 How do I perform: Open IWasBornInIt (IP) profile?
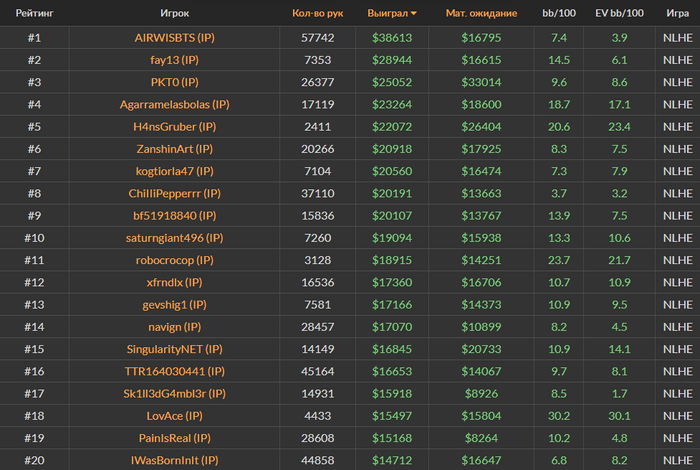point(175,460)
